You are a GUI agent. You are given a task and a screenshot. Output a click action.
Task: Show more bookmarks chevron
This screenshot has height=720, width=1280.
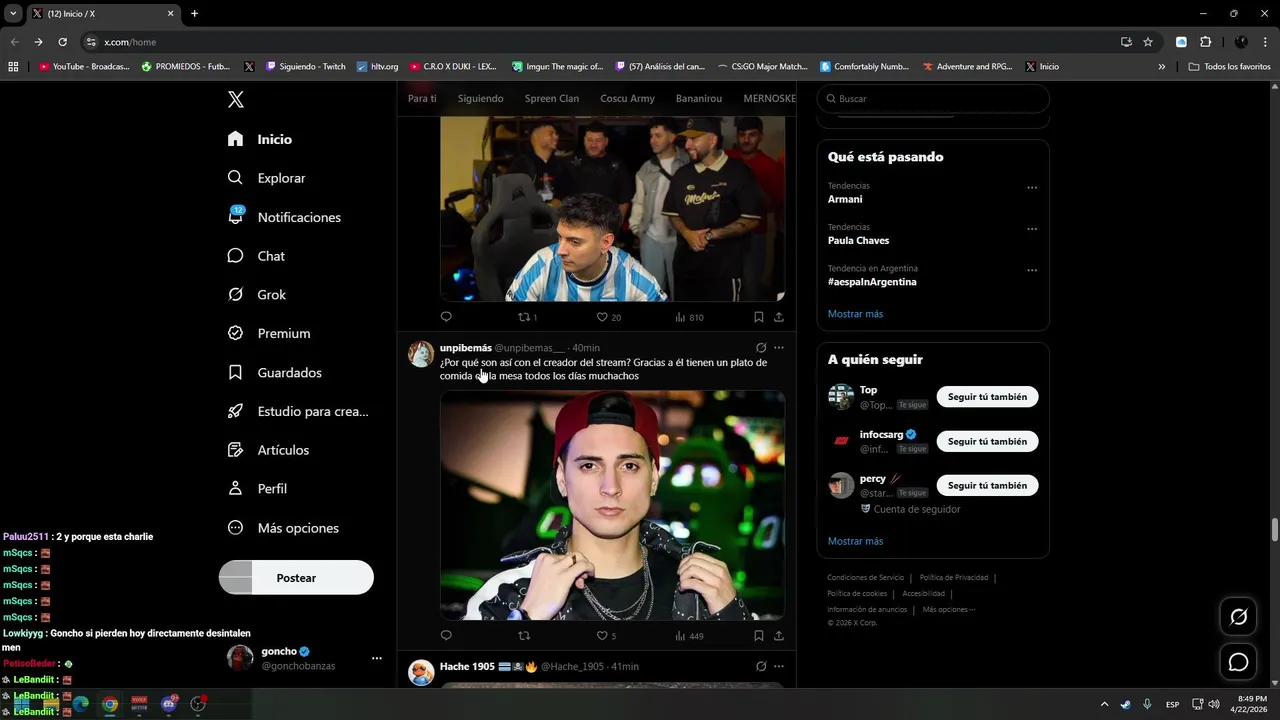tap(1161, 67)
